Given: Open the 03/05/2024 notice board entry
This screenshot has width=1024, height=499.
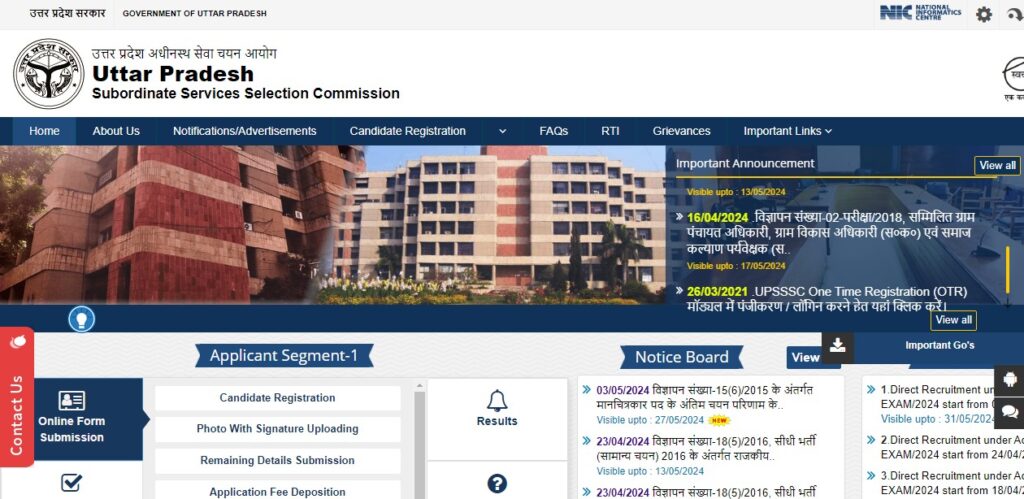Looking at the screenshot, I should pos(705,397).
